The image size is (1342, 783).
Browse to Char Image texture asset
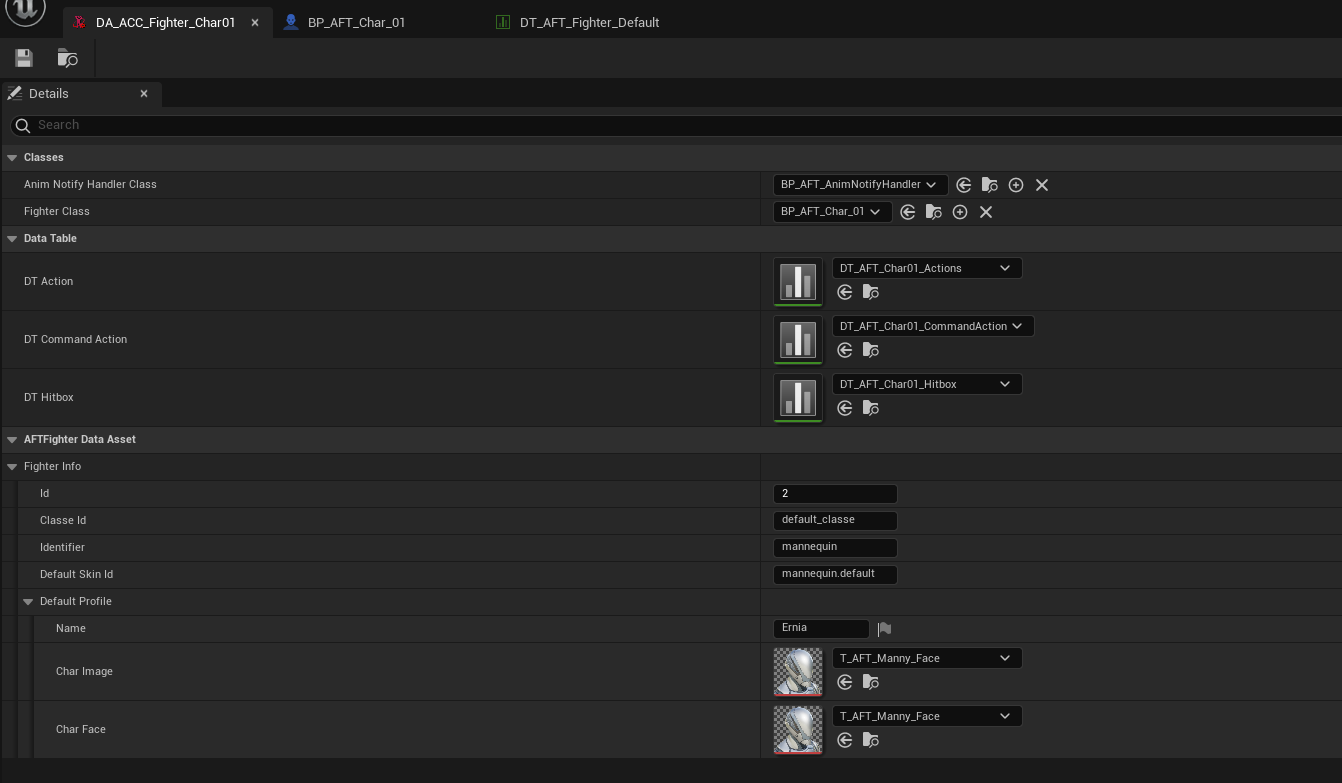click(871, 683)
